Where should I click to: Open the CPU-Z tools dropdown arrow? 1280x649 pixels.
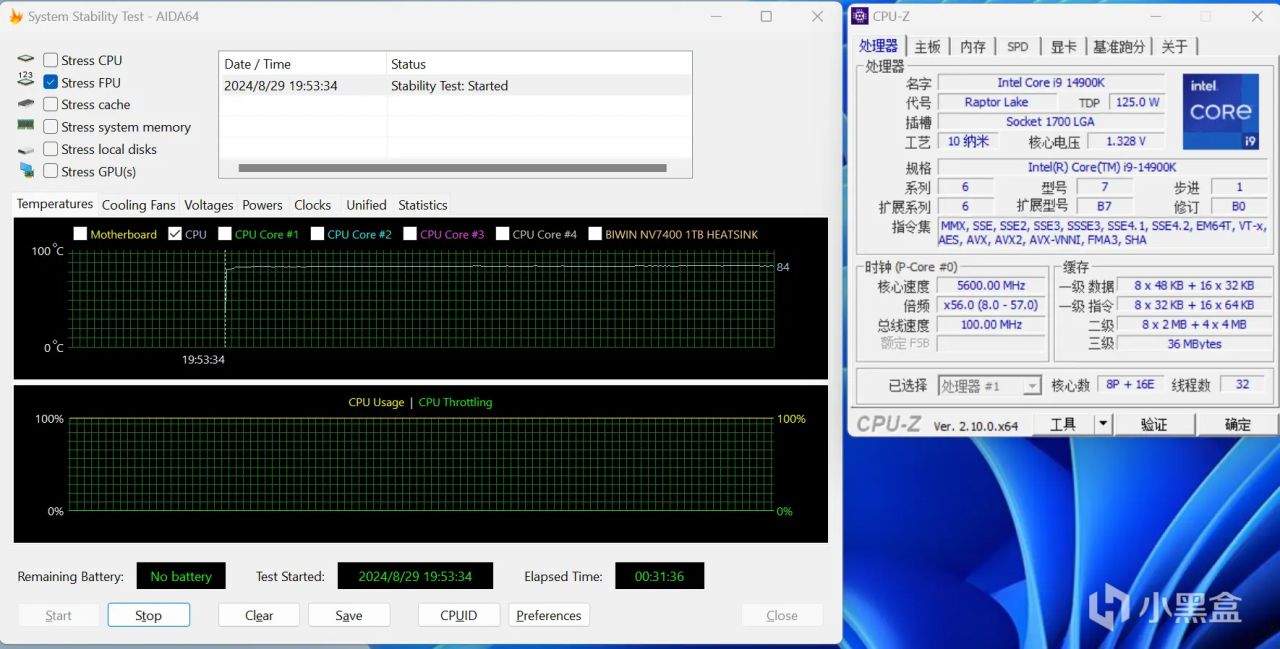coord(1103,424)
